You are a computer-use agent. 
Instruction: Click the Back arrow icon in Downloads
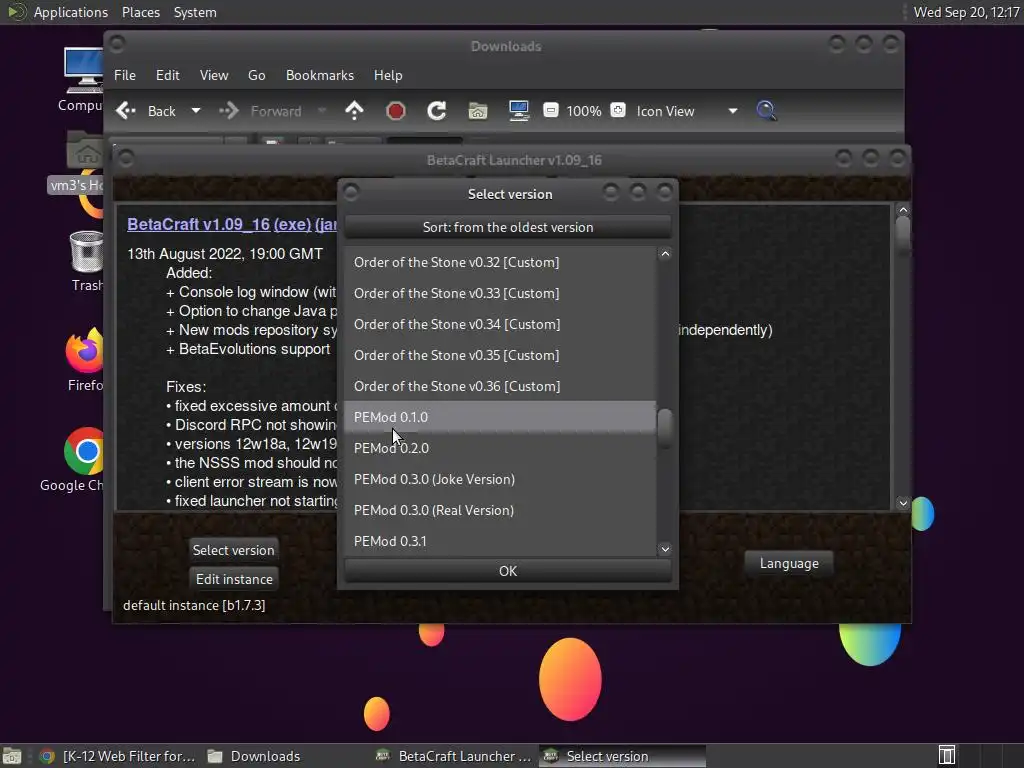click(126, 111)
